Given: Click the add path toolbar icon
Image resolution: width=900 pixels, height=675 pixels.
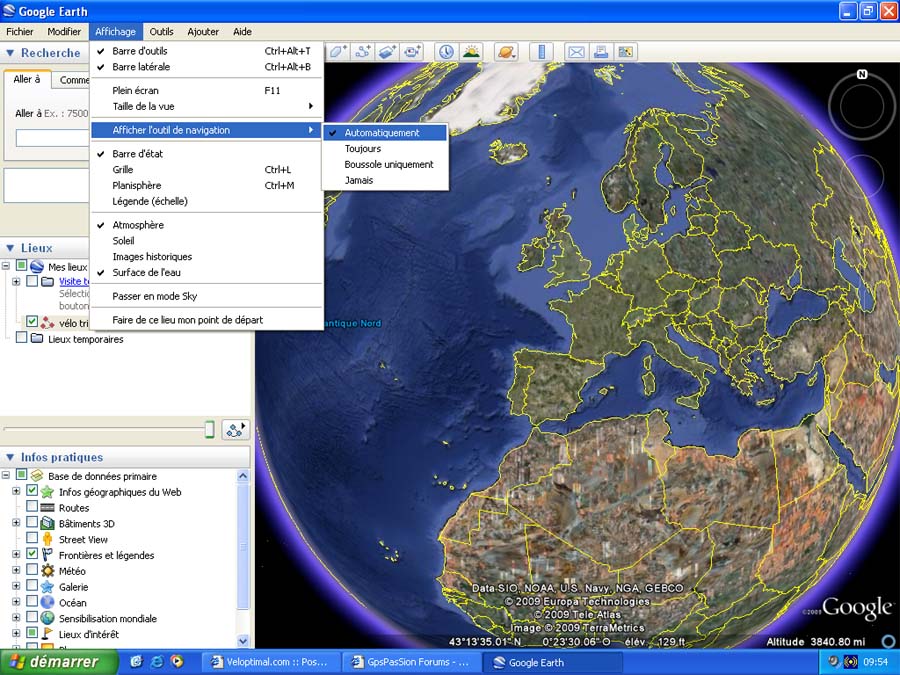Looking at the screenshot, I should pyautogui.click(x=364, y=52).
